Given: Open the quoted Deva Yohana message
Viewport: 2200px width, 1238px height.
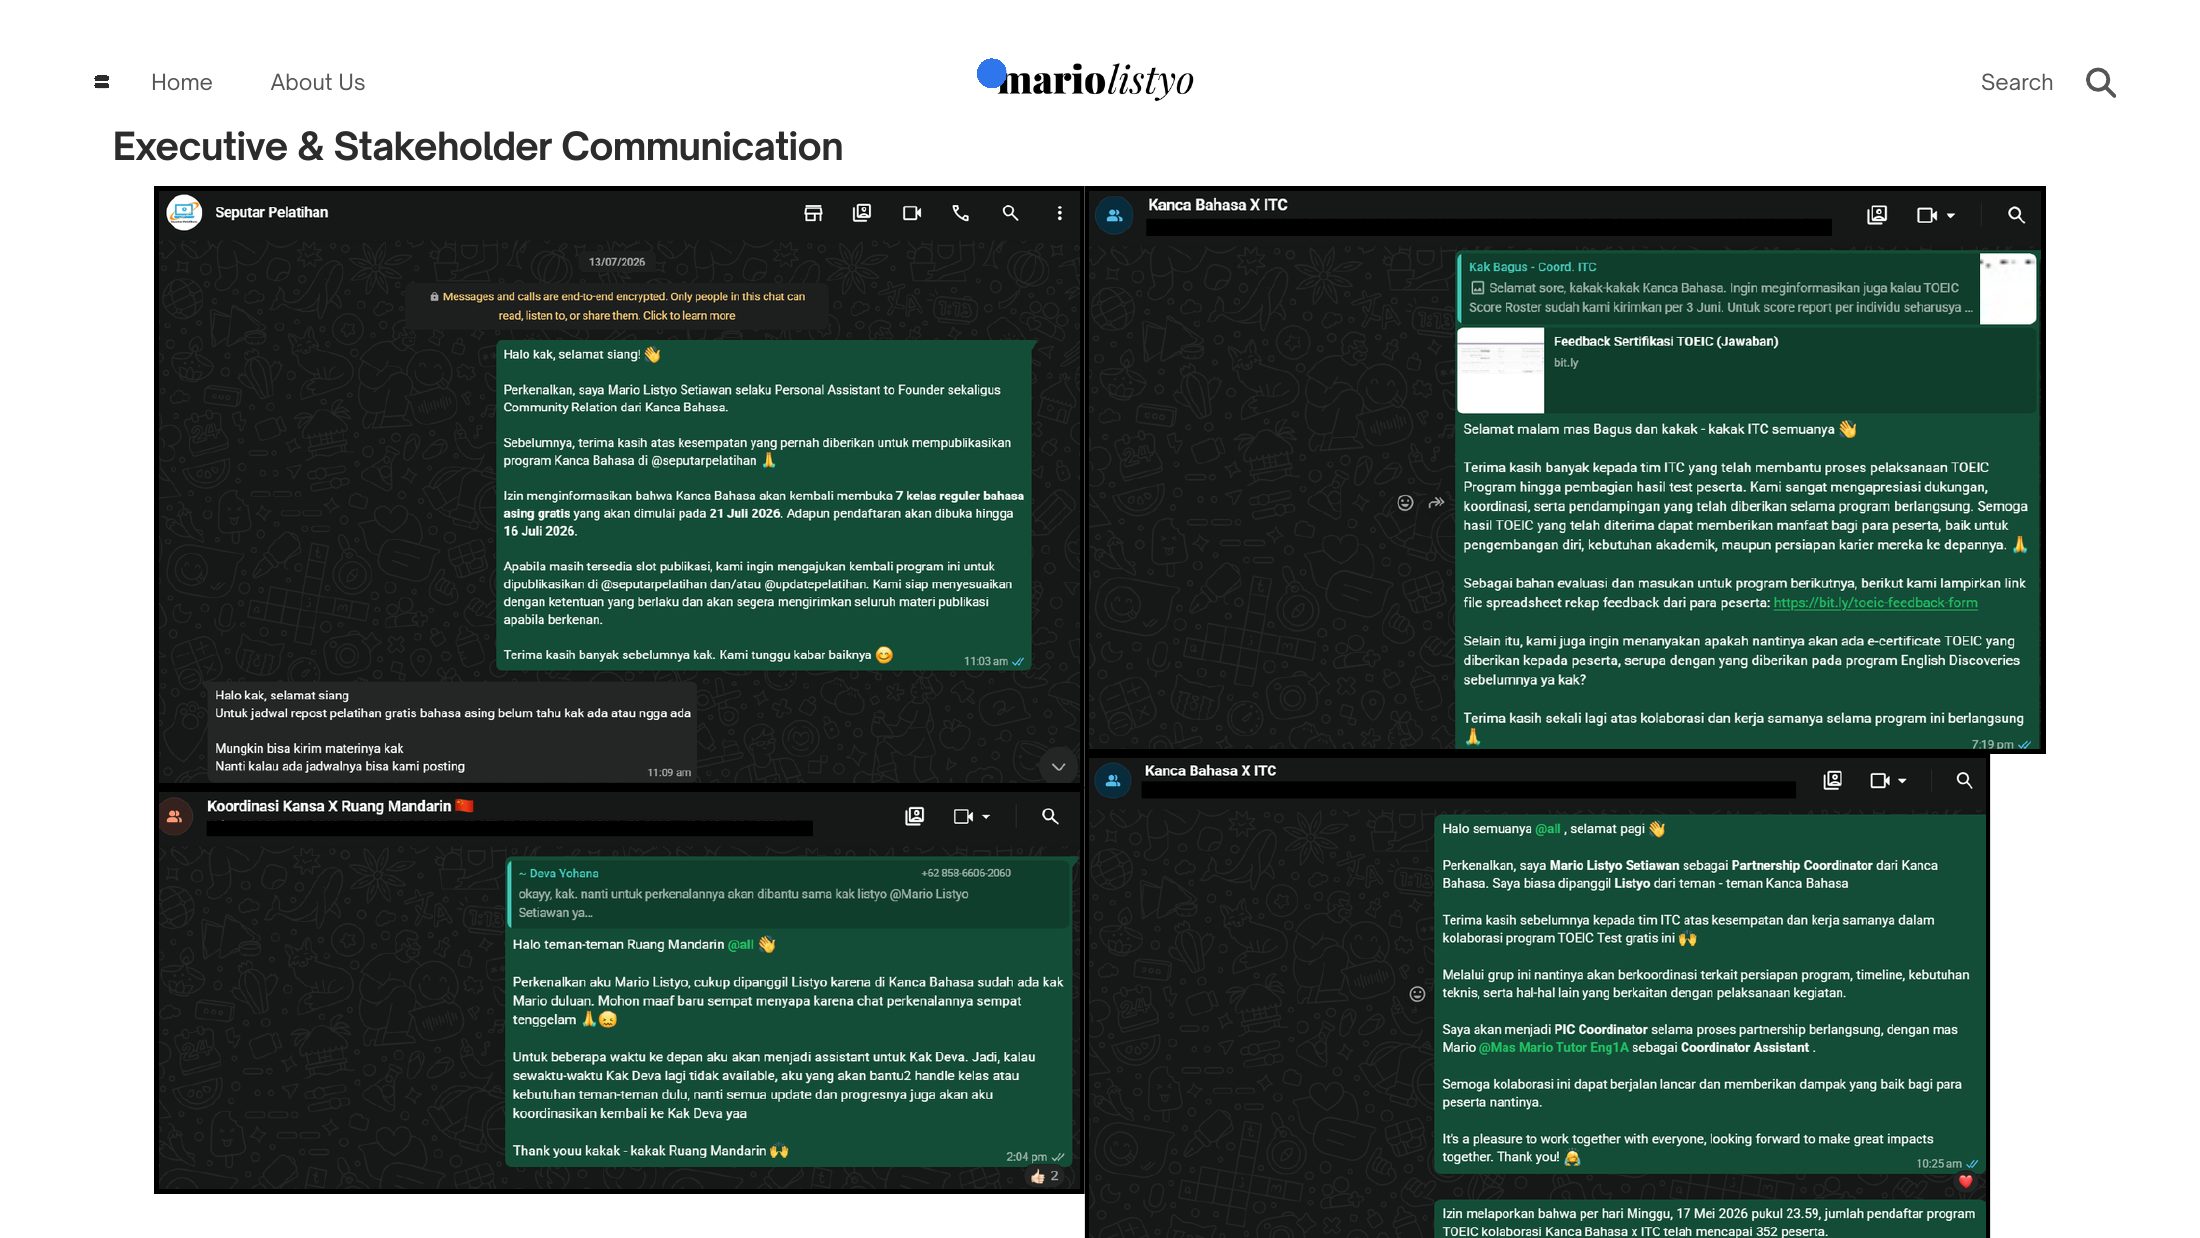Looking at the screenshot, I should pyautogui.click(x=789, y=893).
